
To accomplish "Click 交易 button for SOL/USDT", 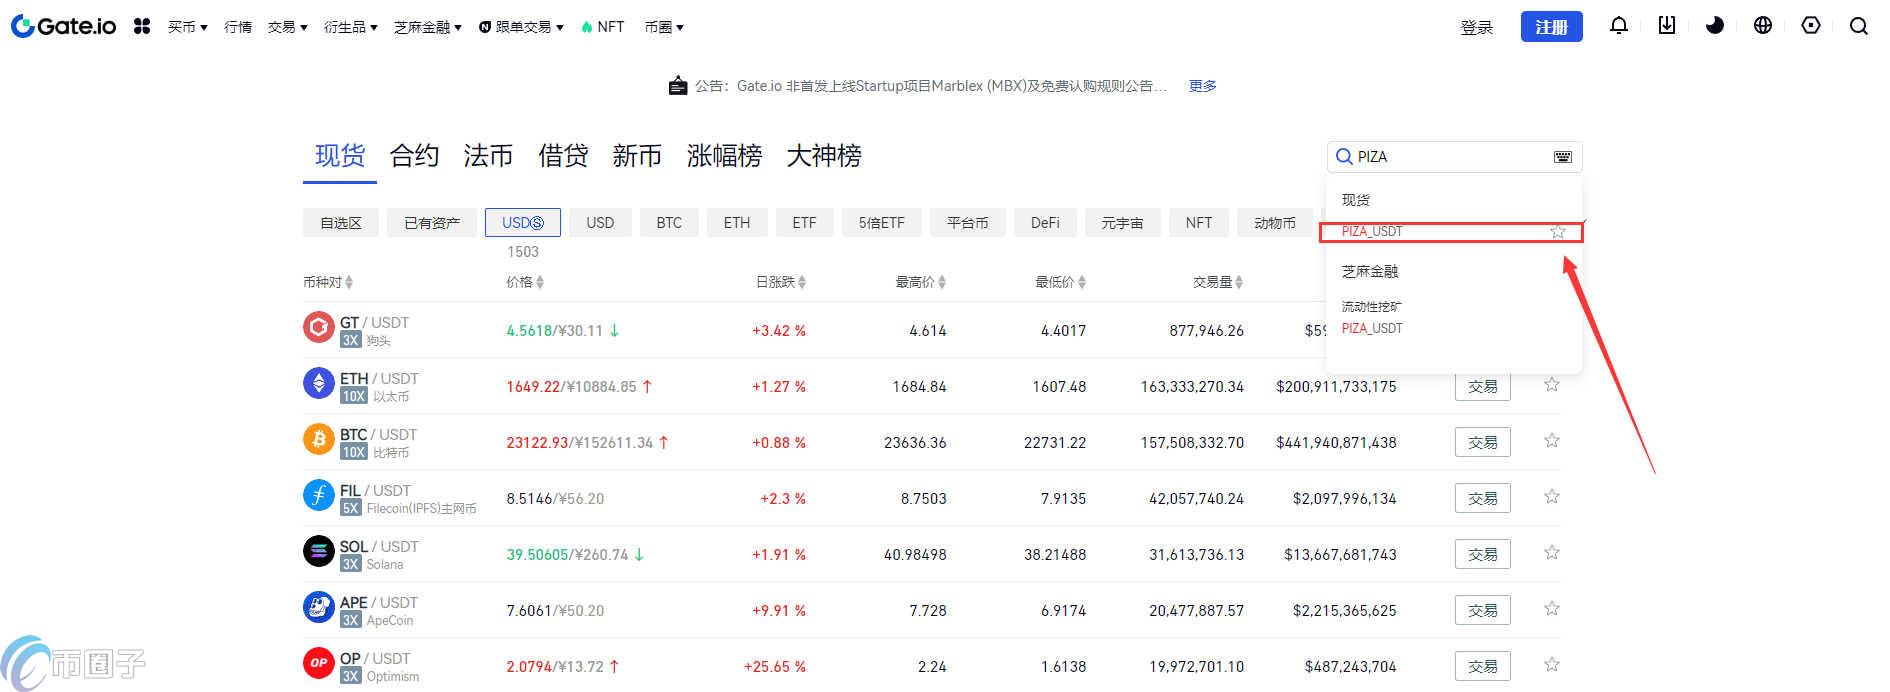I will [x=1482, y=554].
